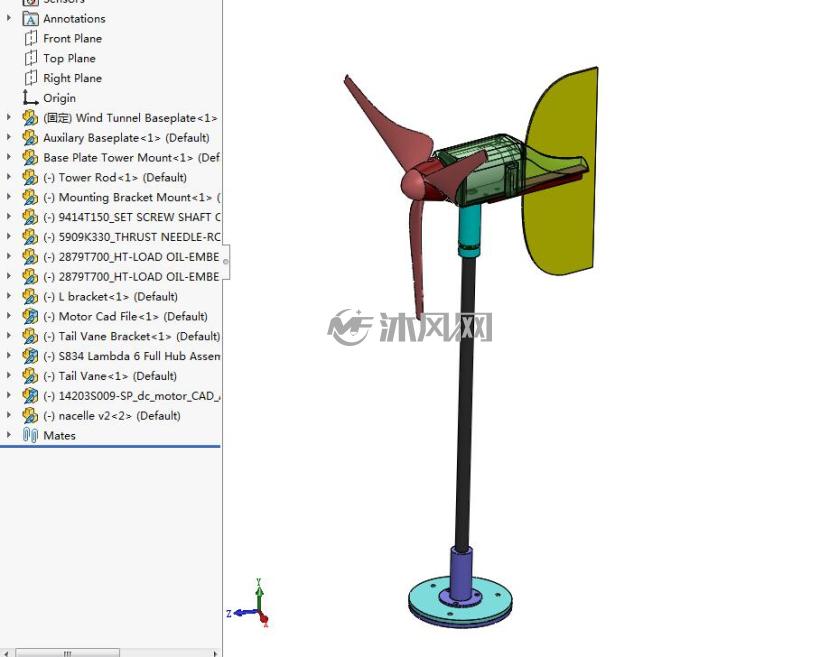The width and height of the screenshot is (820, 657).
Task: Click the Base Plate Tower Mount icon
Action: coord(30,158)
